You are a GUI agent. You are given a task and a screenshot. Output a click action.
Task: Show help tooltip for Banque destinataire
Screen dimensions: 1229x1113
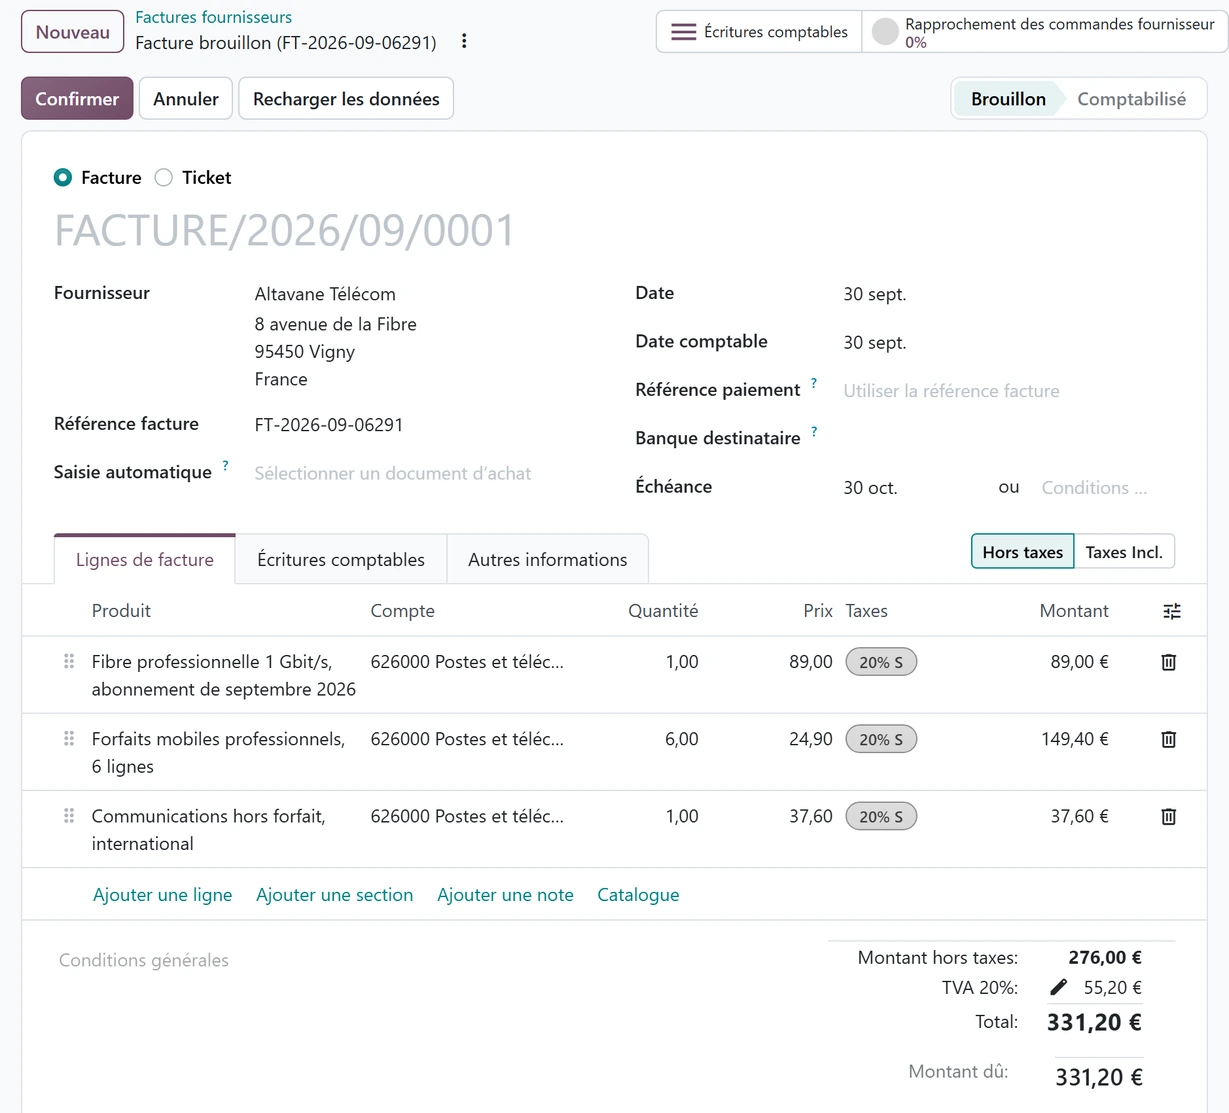tap(814, 431)
